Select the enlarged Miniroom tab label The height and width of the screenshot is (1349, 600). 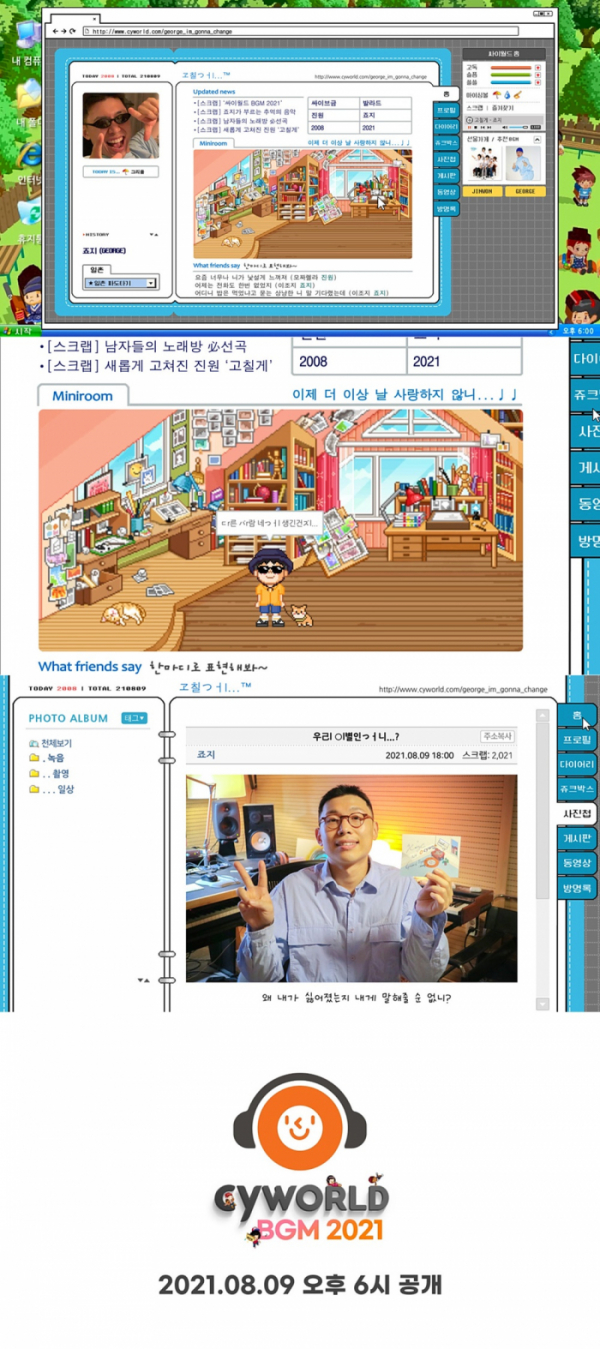click(85, 396)
